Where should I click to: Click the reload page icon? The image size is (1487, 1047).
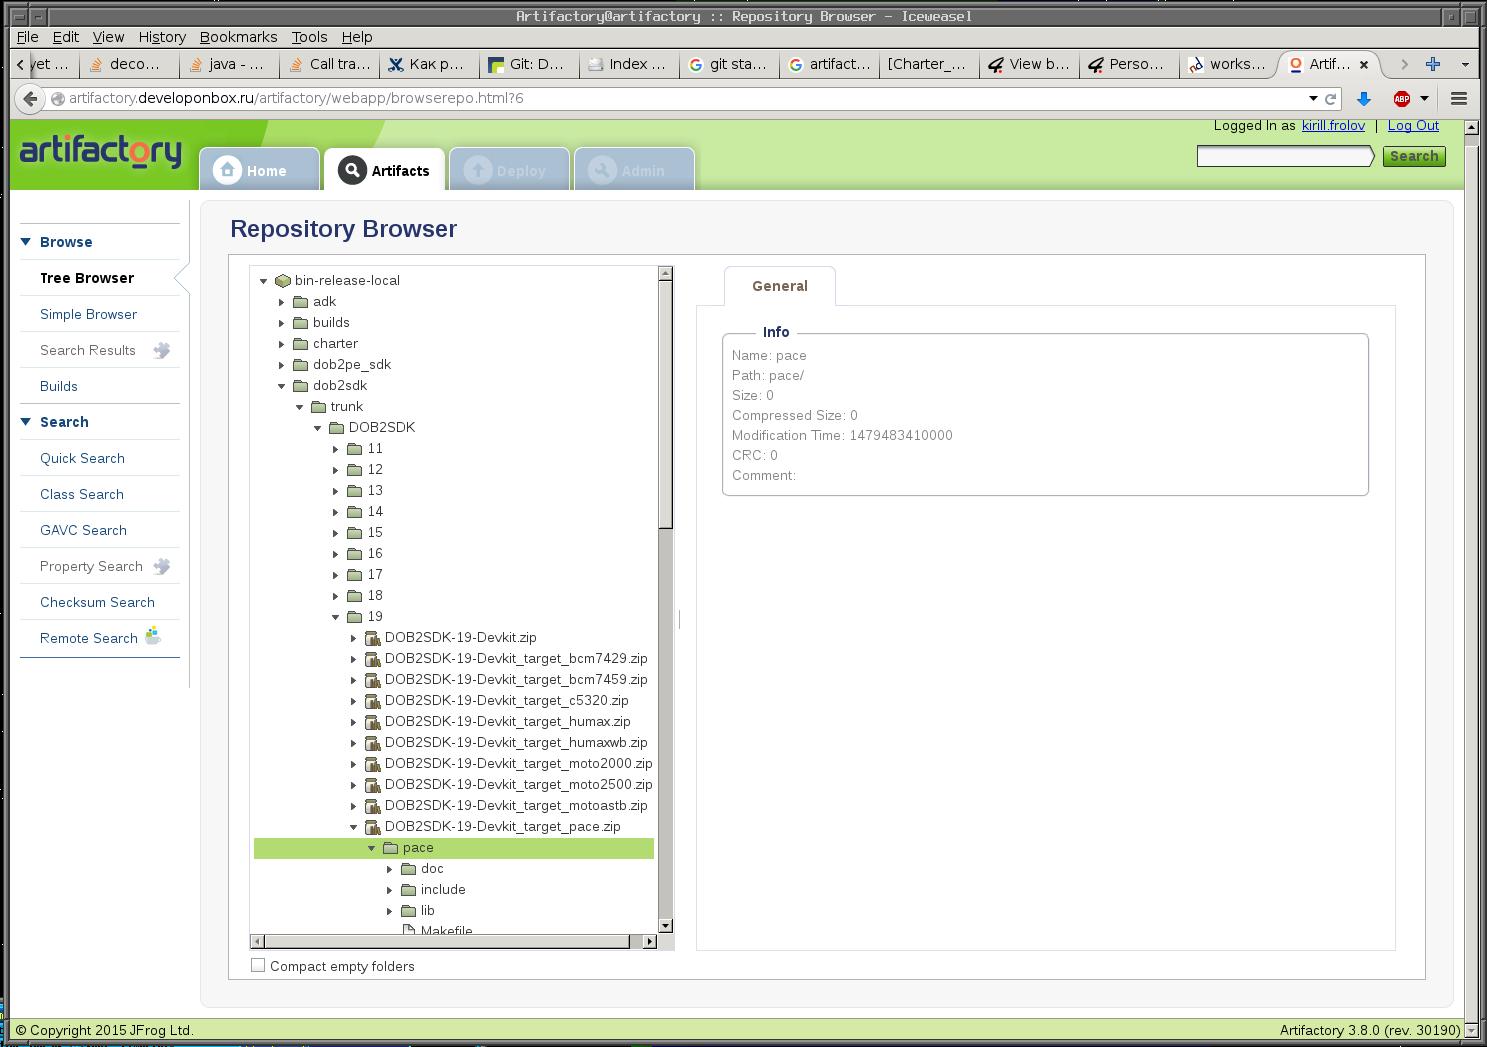click(x=1331, y=98)
